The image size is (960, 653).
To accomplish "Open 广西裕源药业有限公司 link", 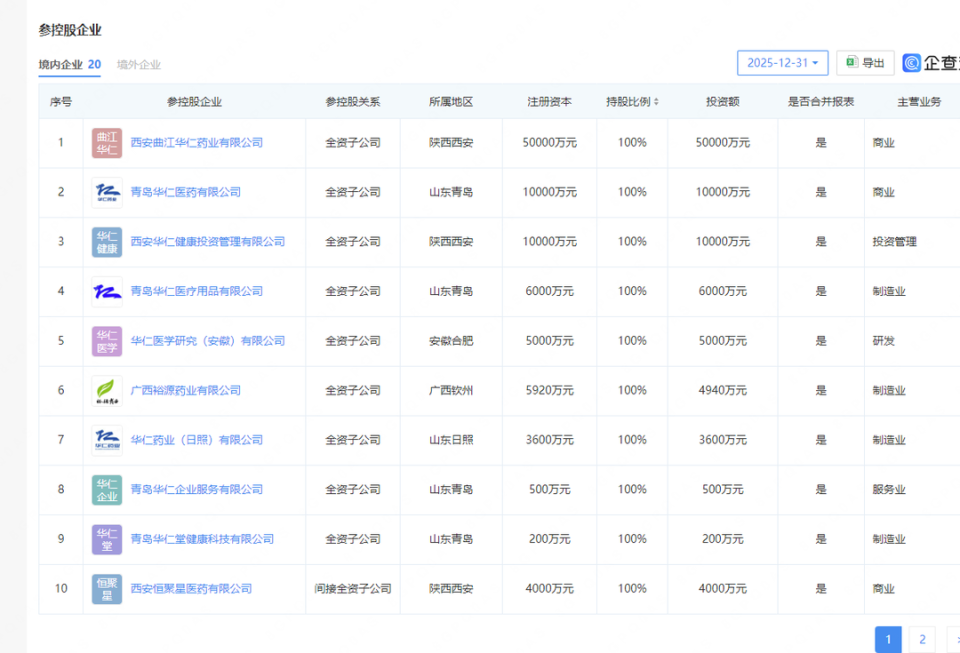I will pos(186,390).
